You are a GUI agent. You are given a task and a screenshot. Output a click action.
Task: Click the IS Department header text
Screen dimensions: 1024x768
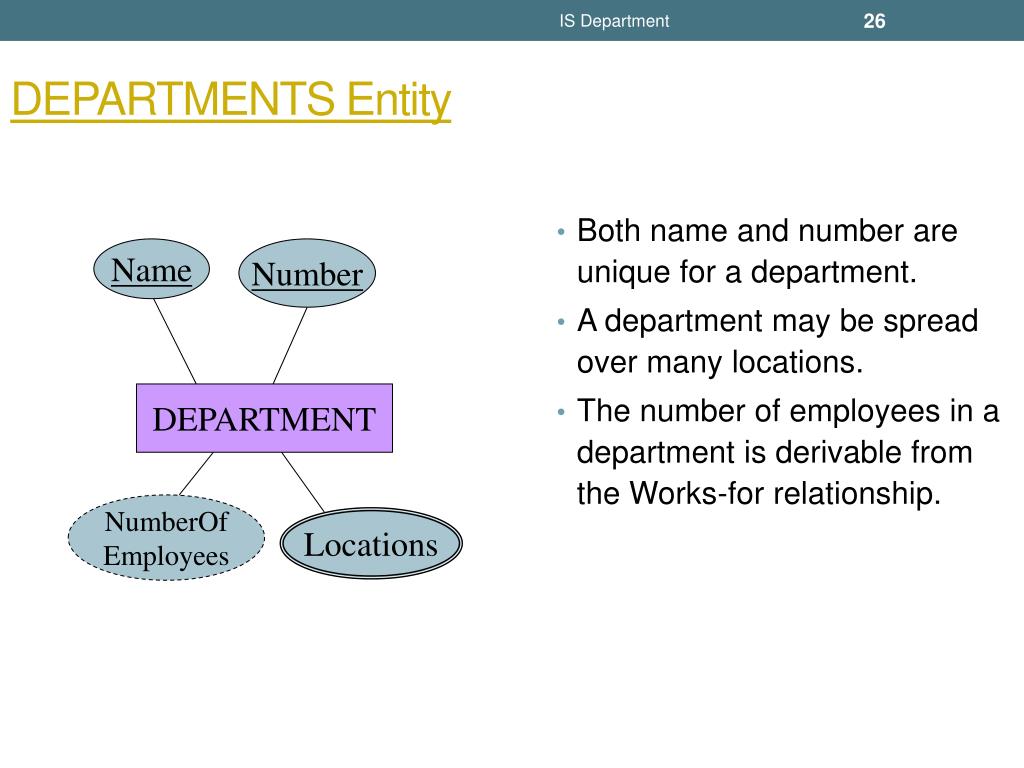click(614, 21)
